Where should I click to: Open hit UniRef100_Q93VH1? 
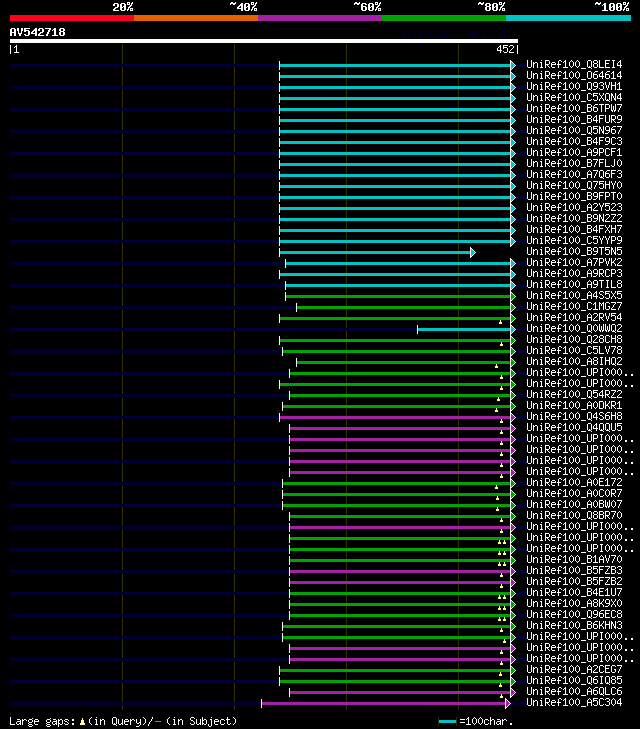[574, 86]
